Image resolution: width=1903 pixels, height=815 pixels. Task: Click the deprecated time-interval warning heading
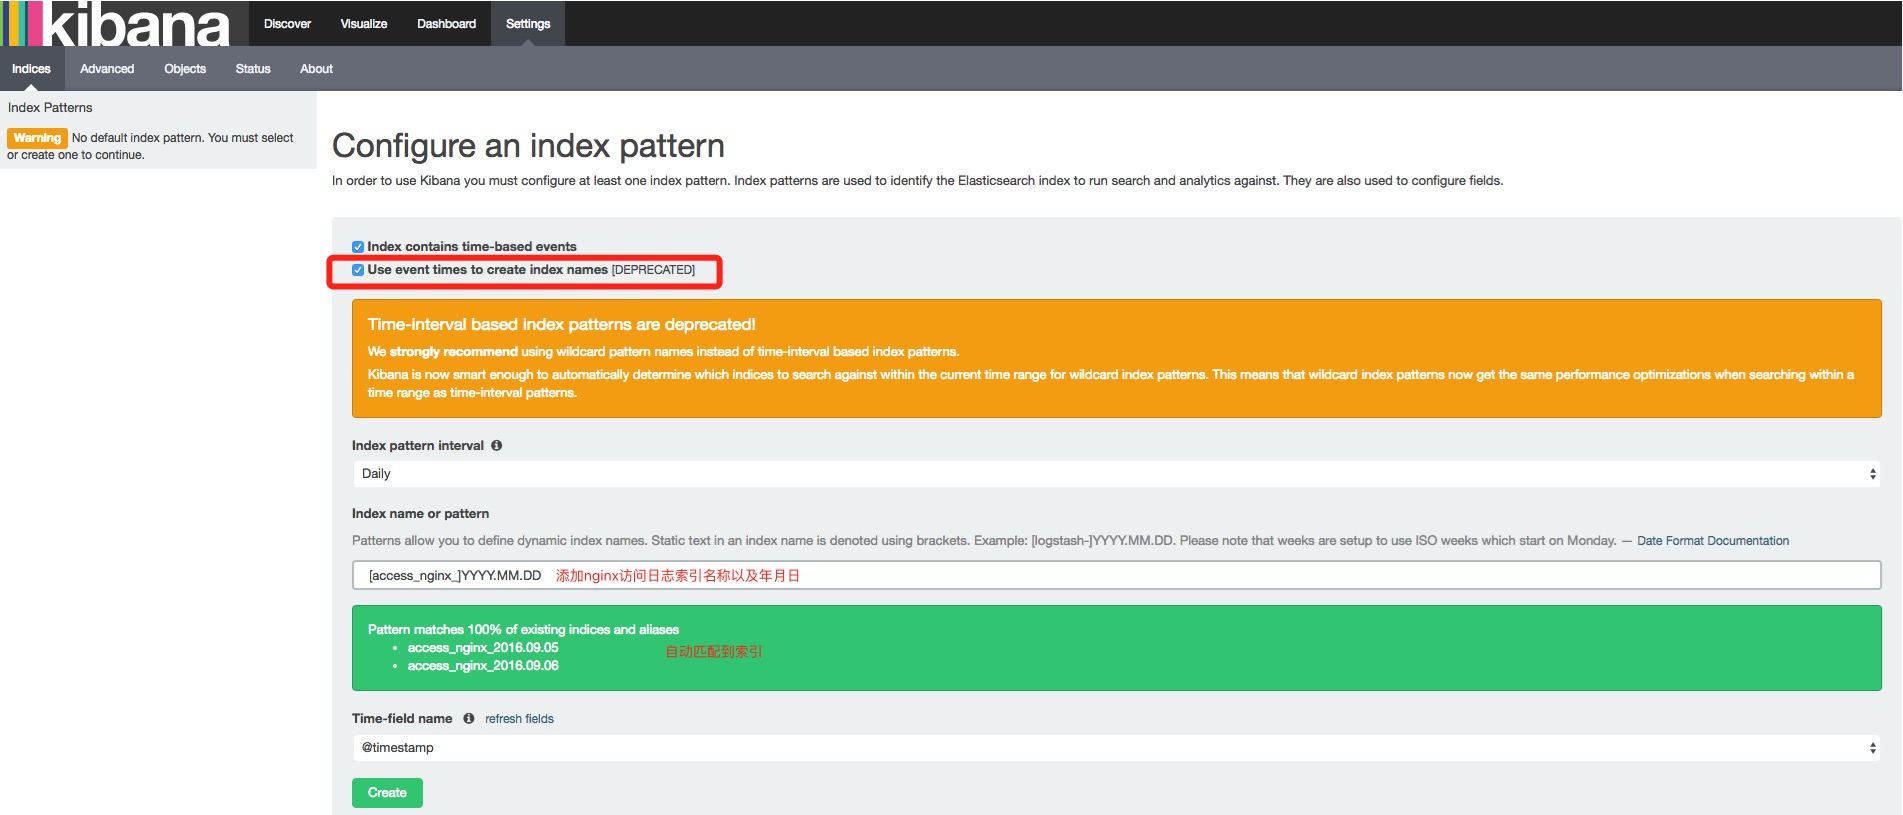coord(561,325)
